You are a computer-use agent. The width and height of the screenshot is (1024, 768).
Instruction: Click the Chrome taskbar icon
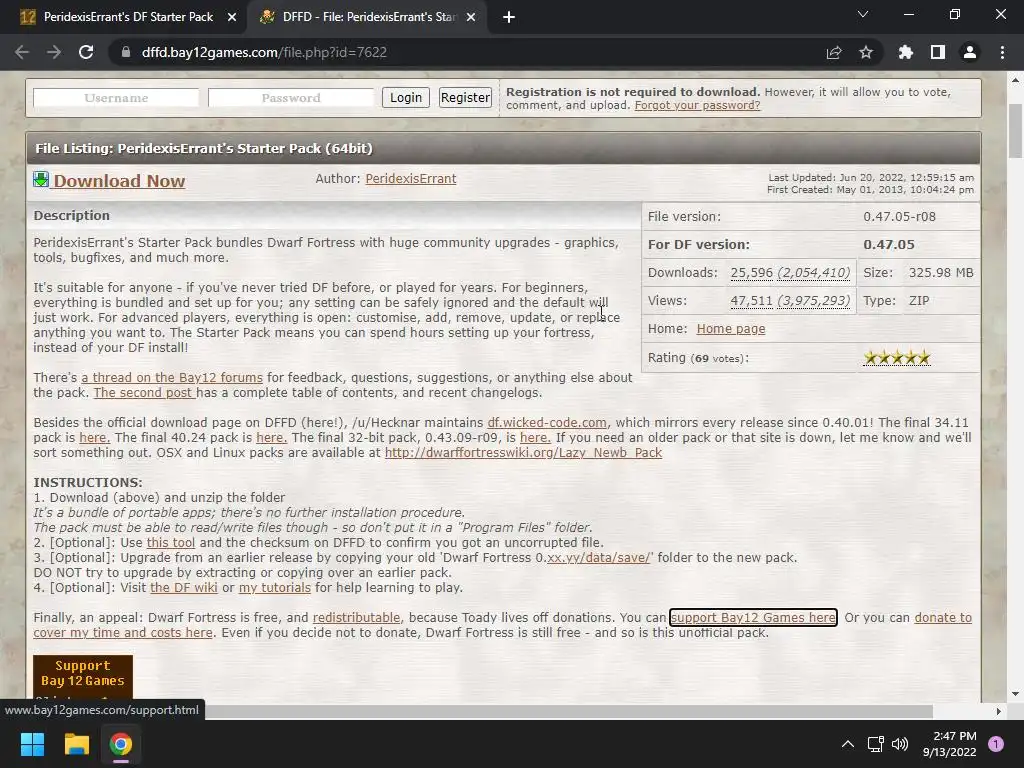(x=121, y=744)
